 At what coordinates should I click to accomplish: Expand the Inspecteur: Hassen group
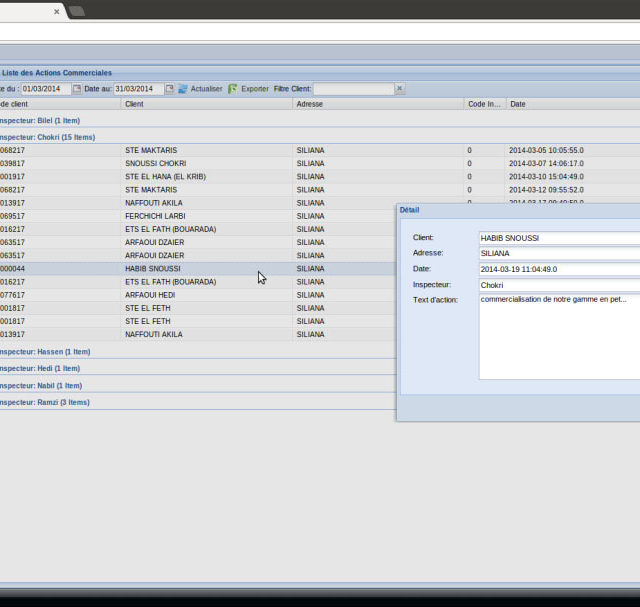tap(44, 352)
